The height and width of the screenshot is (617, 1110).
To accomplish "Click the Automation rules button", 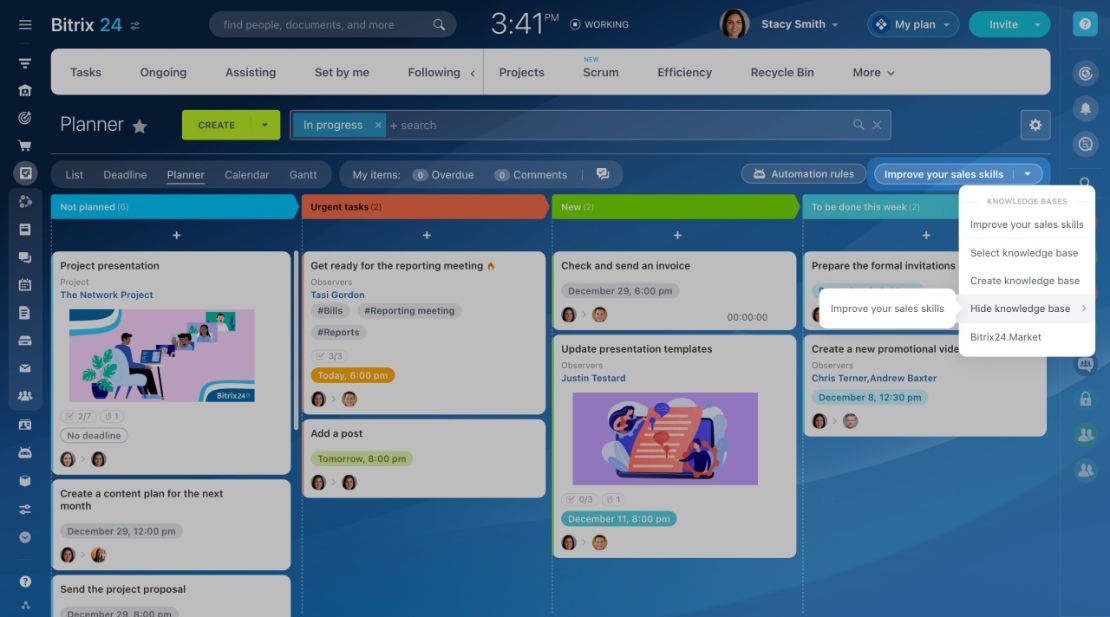I will [x=803, y=174].
